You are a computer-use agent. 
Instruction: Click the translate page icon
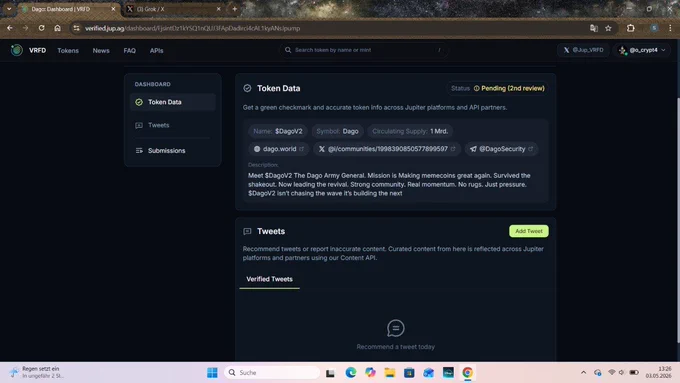tap(594, 28)
